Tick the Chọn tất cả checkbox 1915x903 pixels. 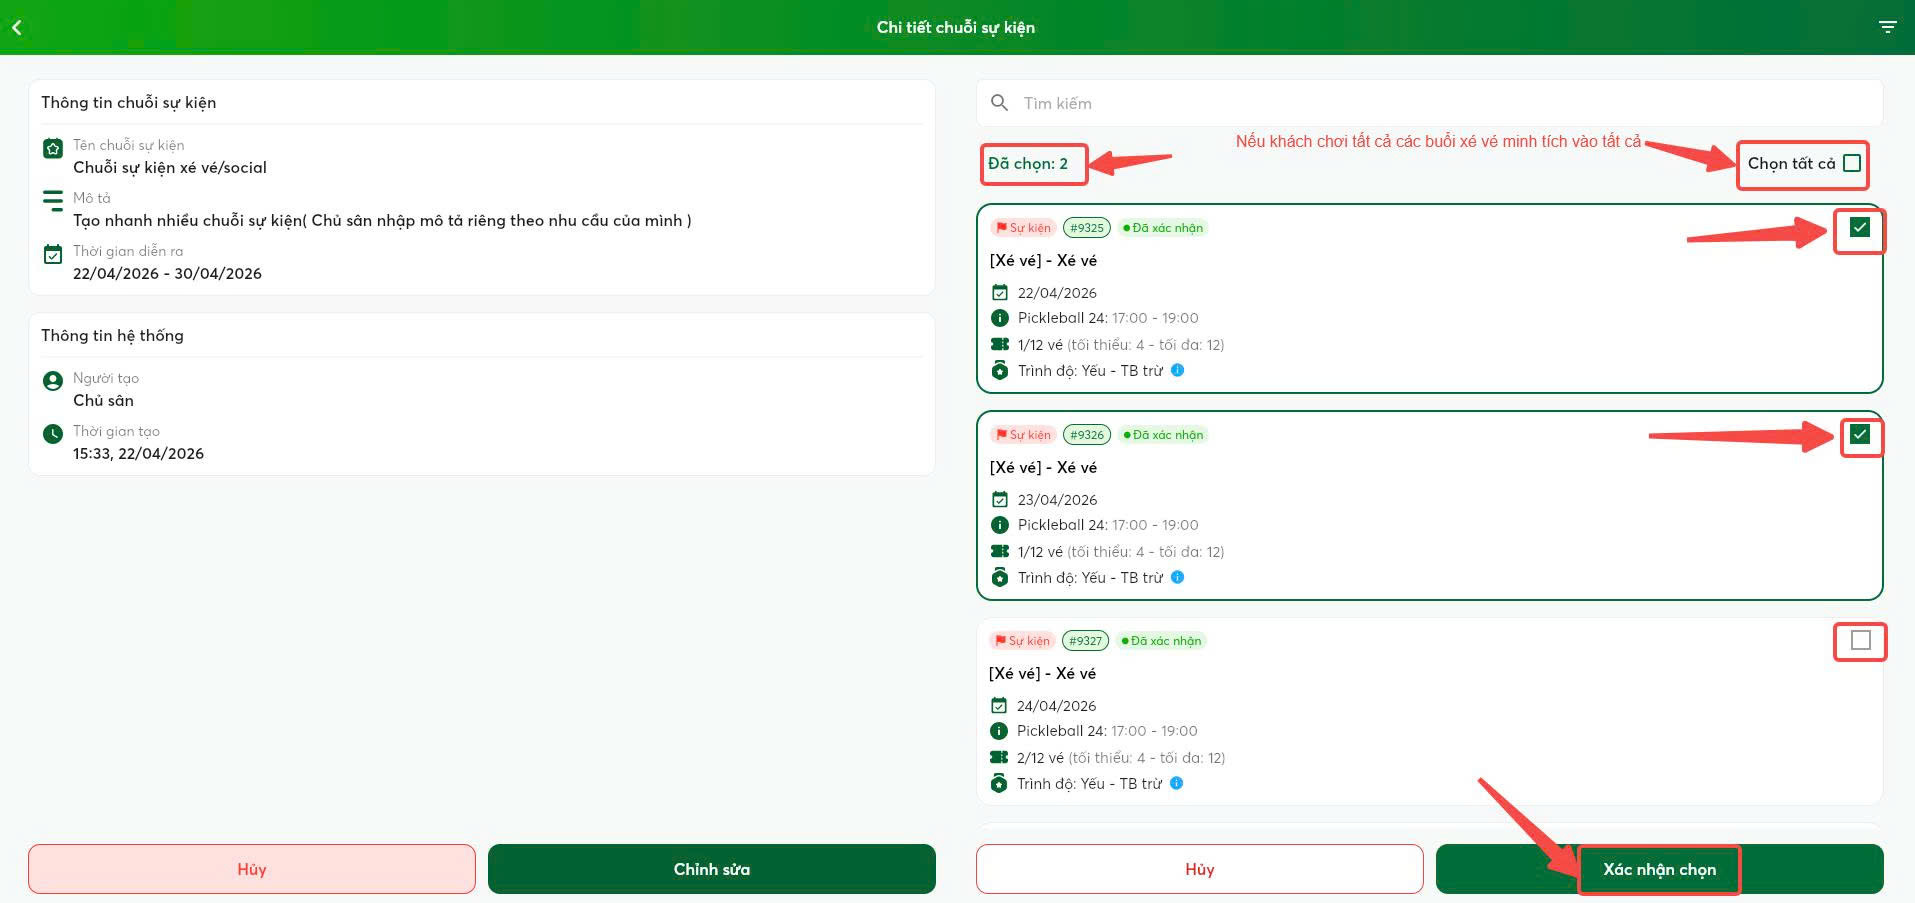click(1852, 163)
